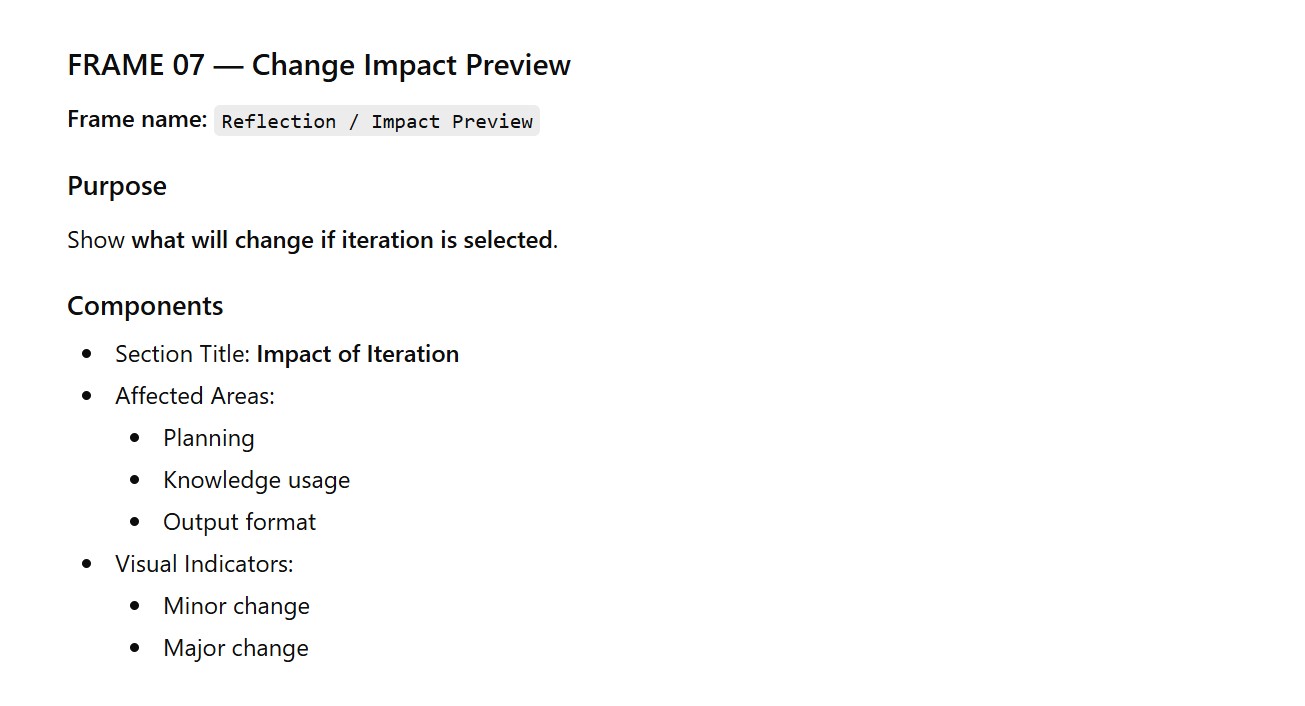This screenshot has width=1305, height=706.
Task: Click the Reflection / Impact Preview code label
Action: point(377,121)
